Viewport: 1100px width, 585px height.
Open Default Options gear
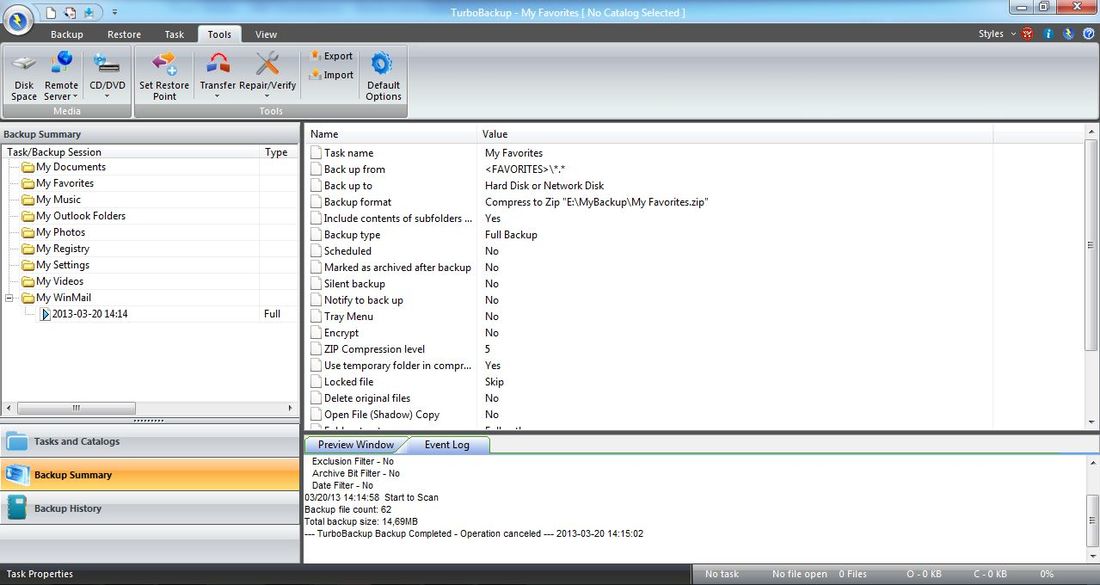(383, 76)
